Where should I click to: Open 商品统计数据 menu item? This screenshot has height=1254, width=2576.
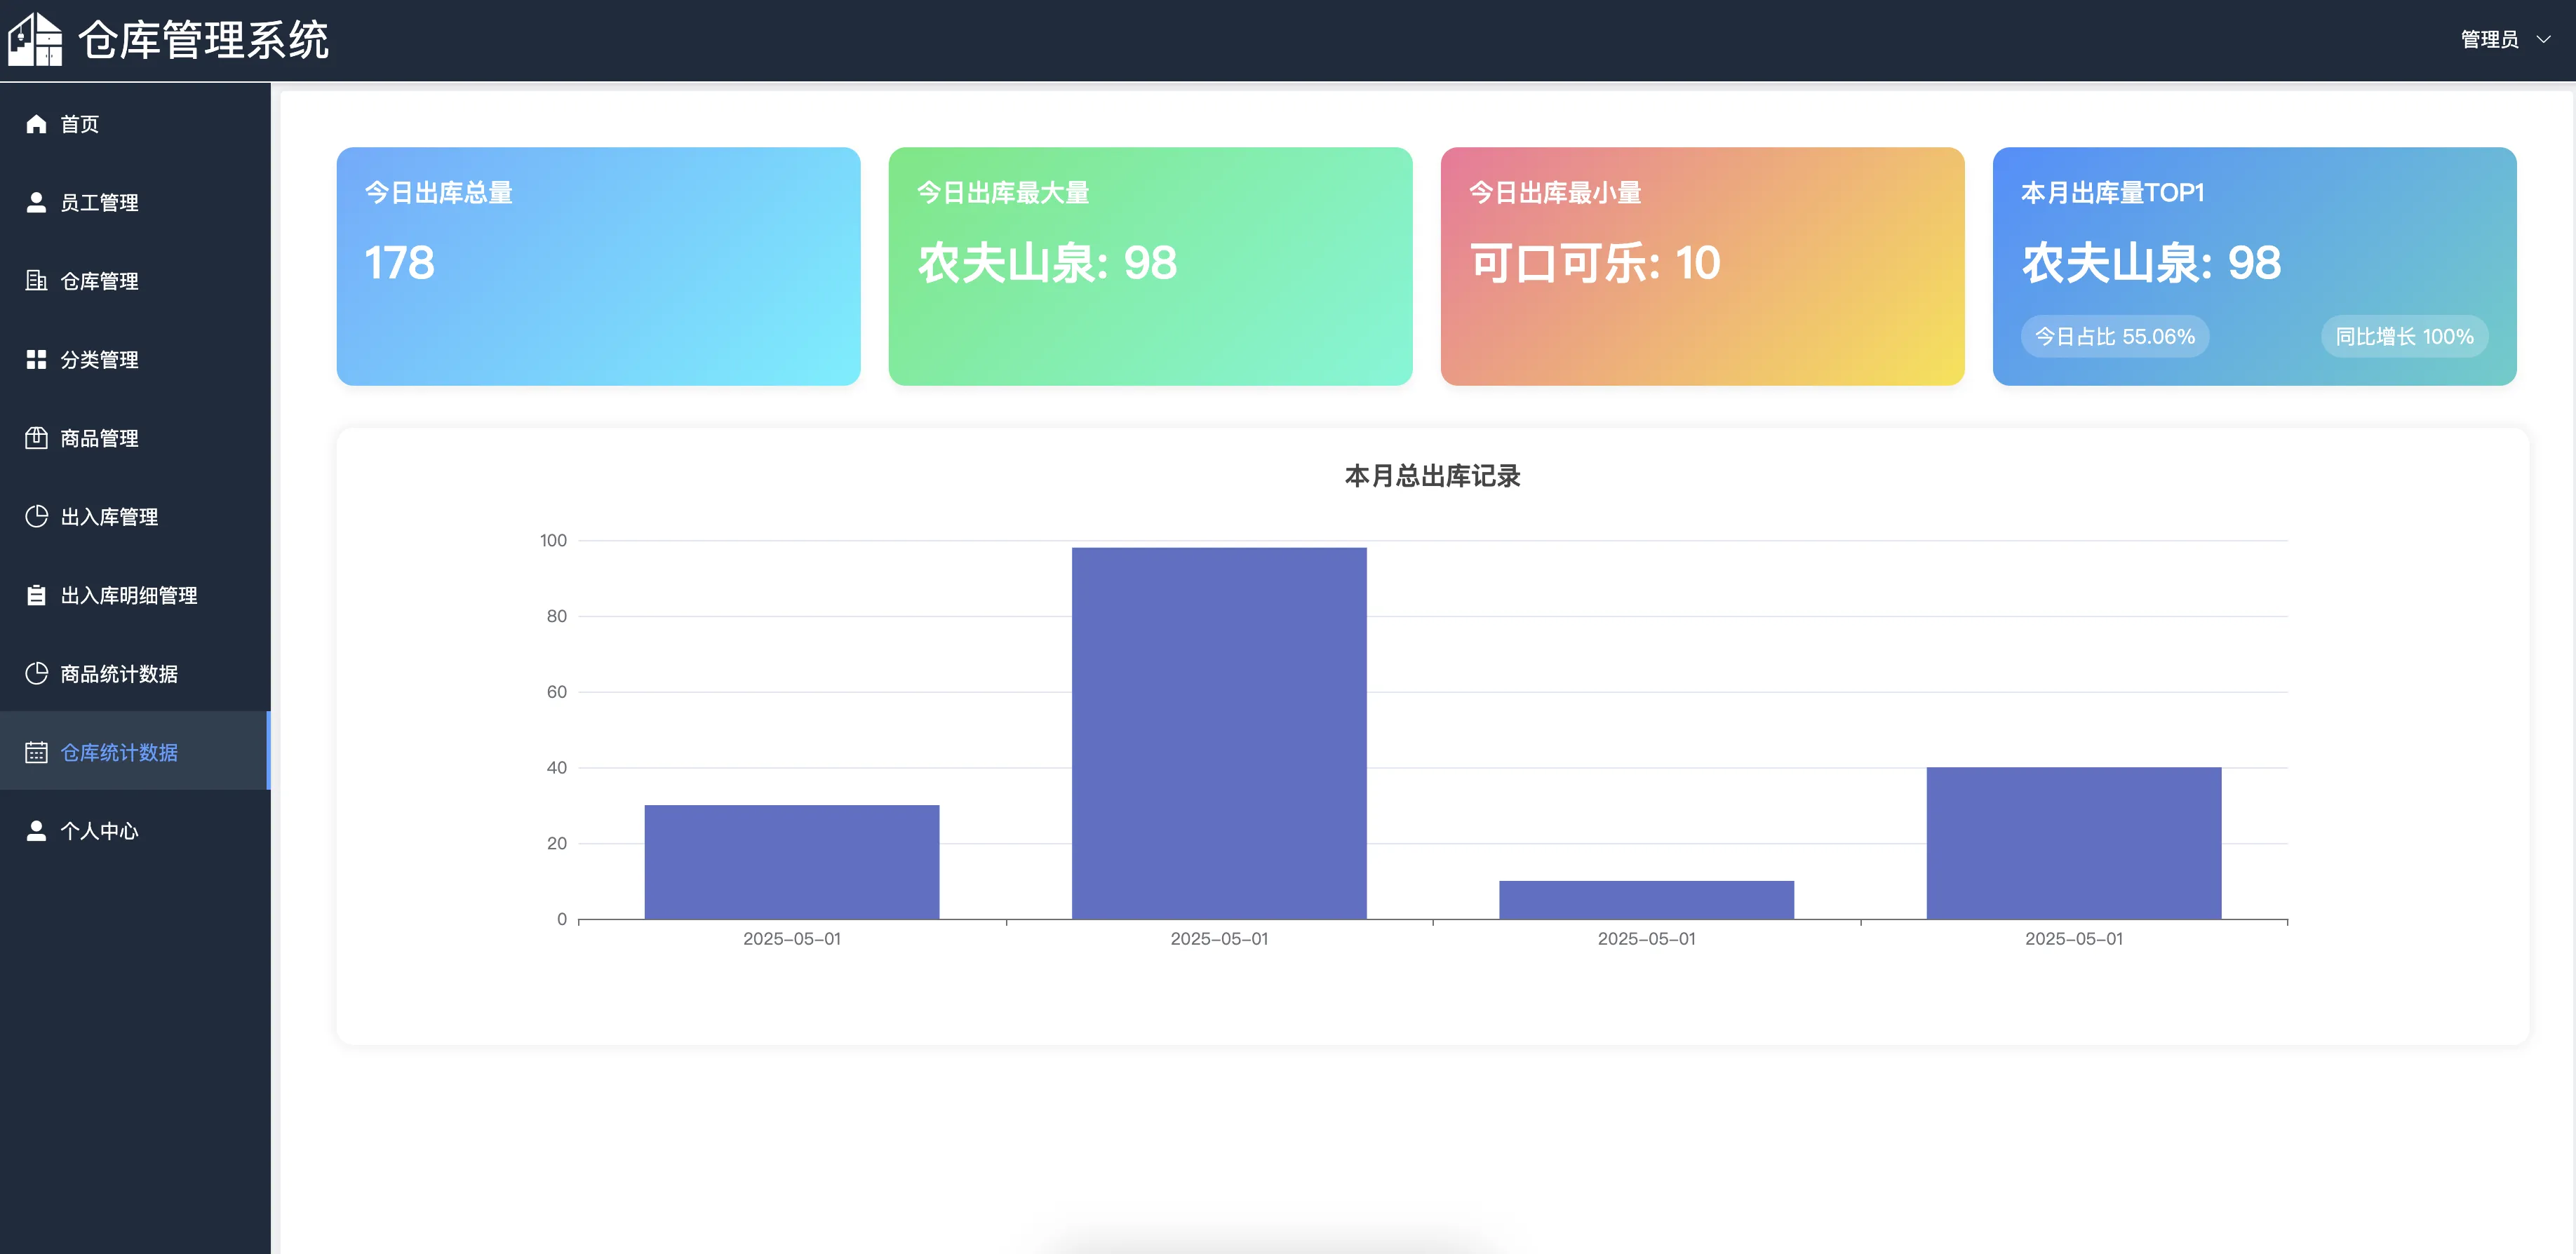tap(119, 674)
